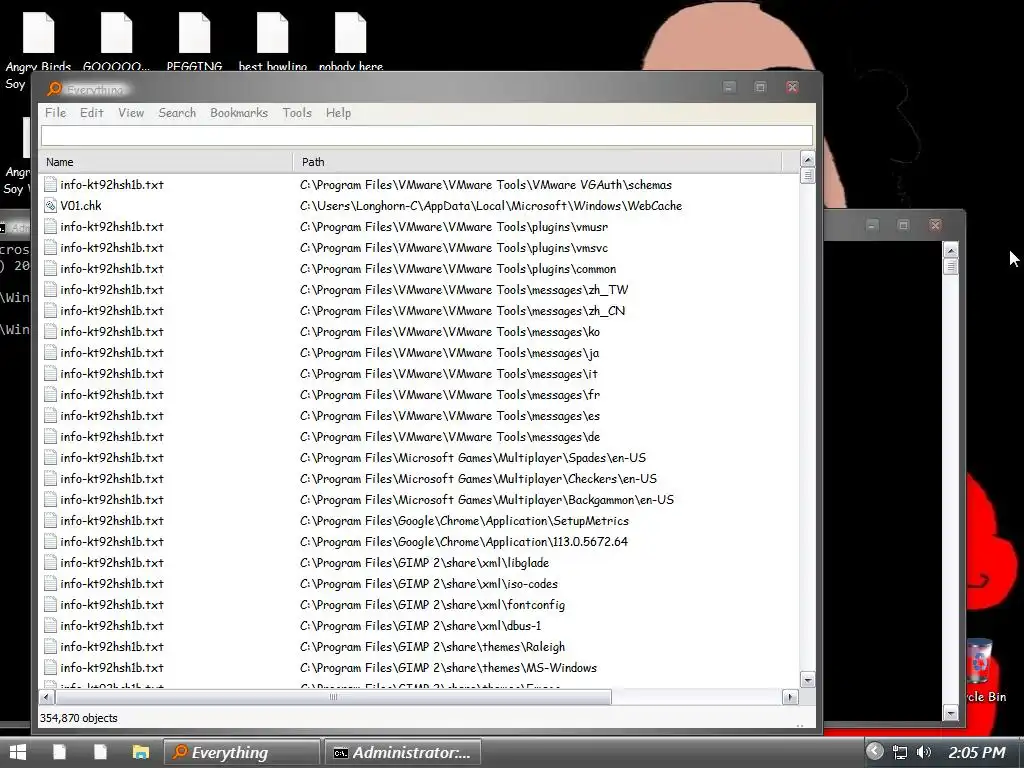
Task: Click path ending in Multiplayer\Spades\en-US
Action: (x=473, y=458)
